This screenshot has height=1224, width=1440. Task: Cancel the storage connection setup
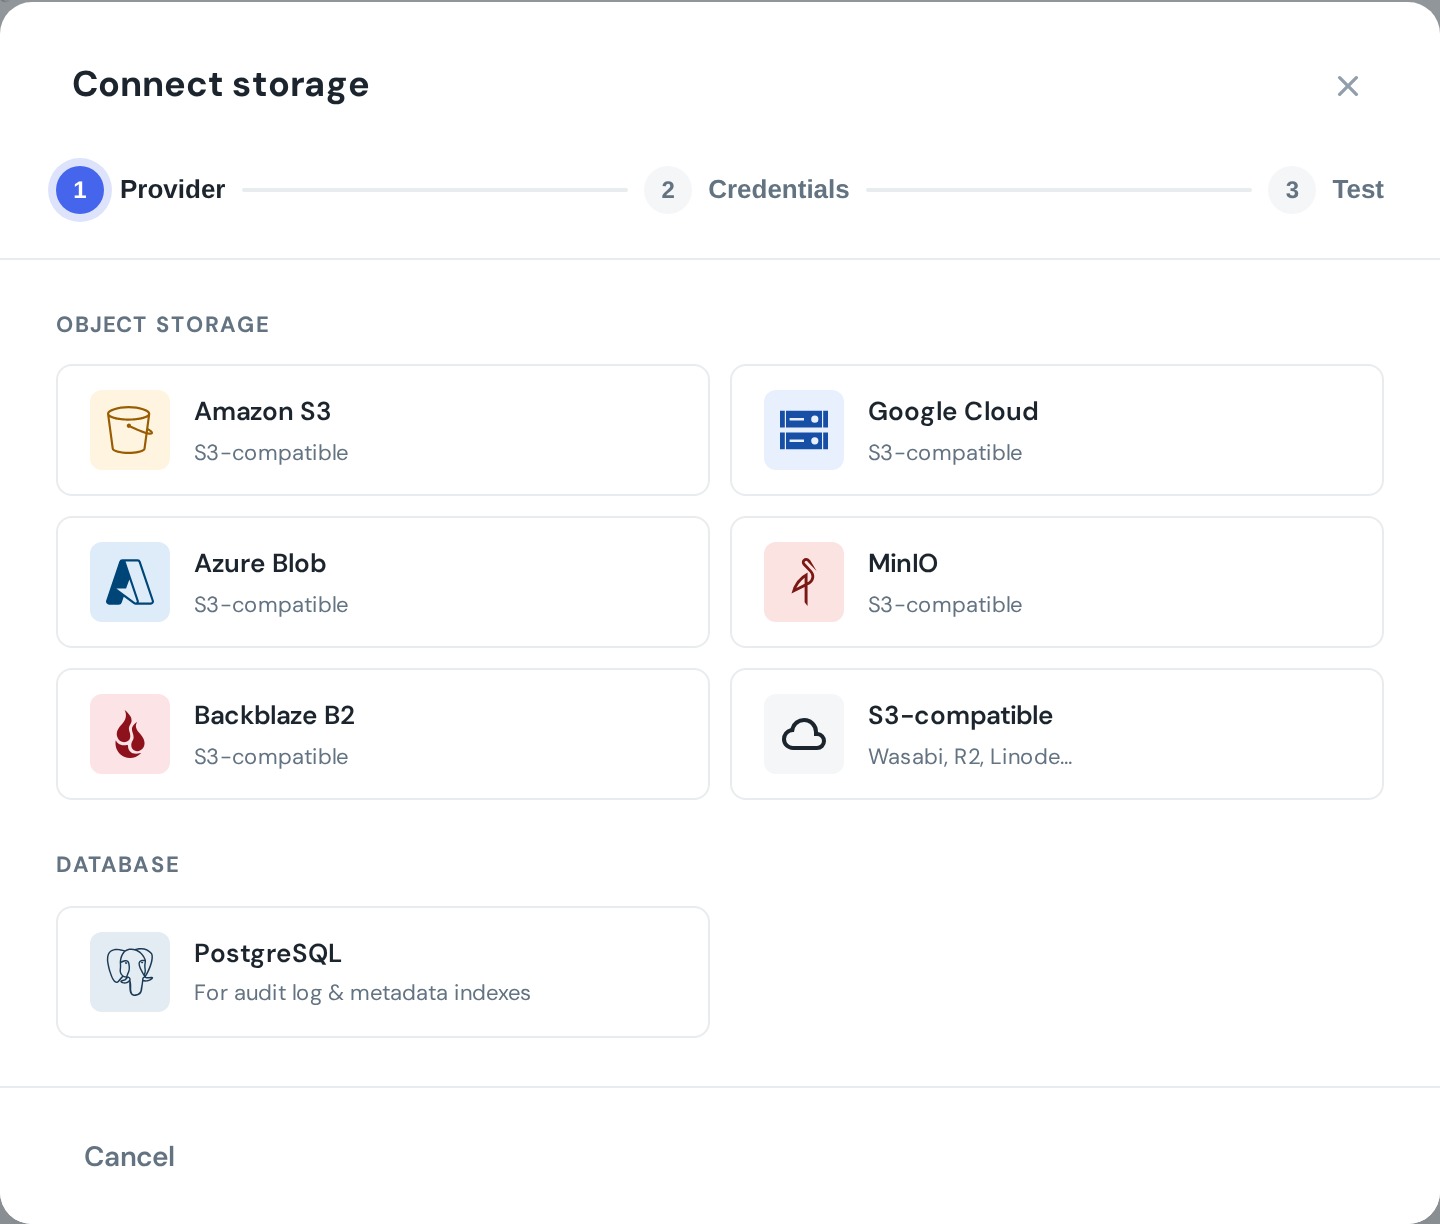[129, 1156]
